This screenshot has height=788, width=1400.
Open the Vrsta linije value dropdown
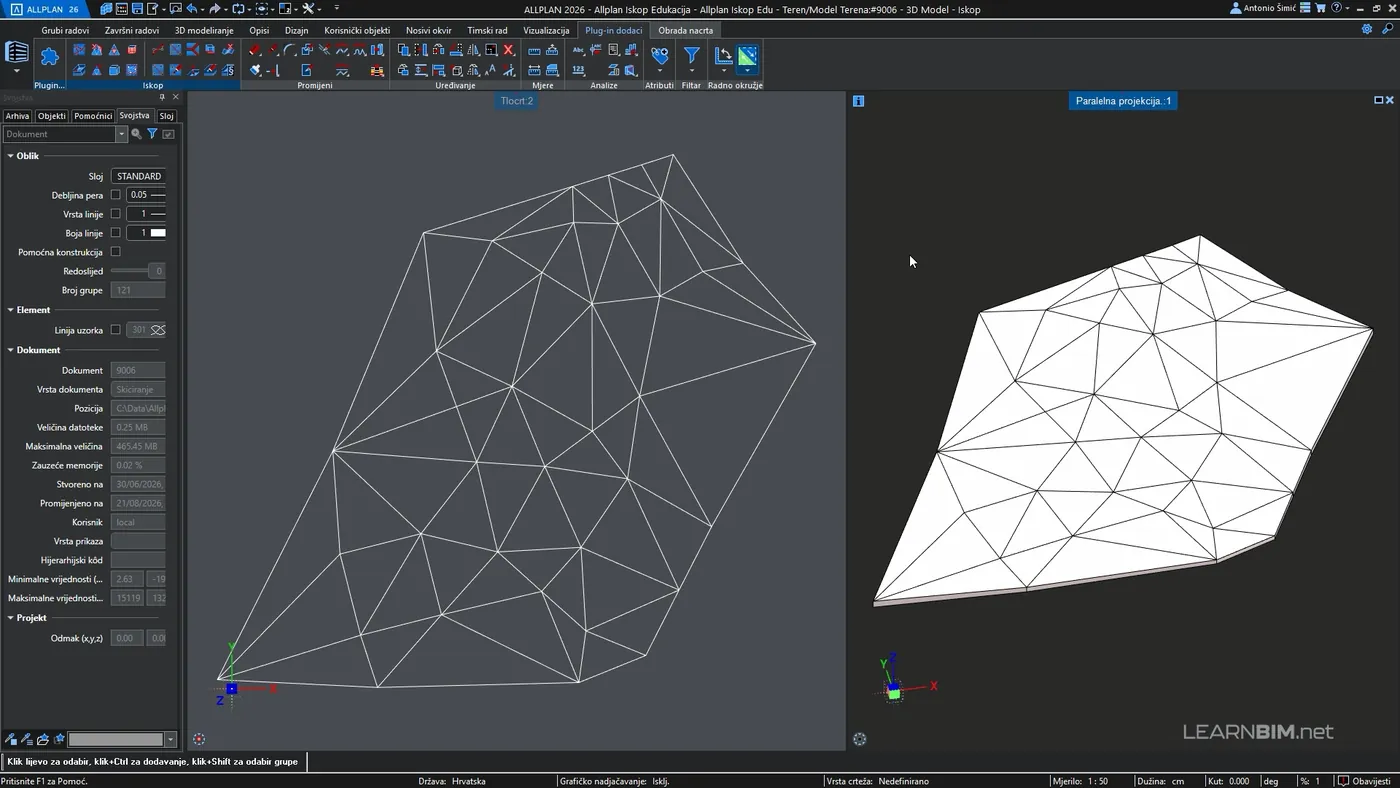pos(146,214)
